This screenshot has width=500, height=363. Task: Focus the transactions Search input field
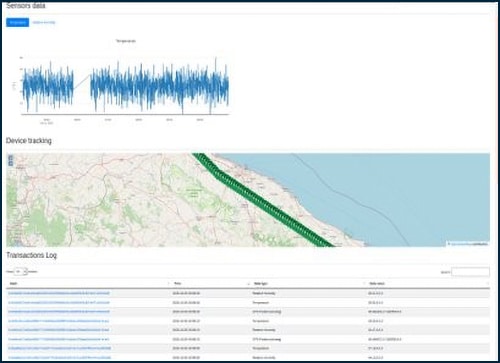(470, 272)
